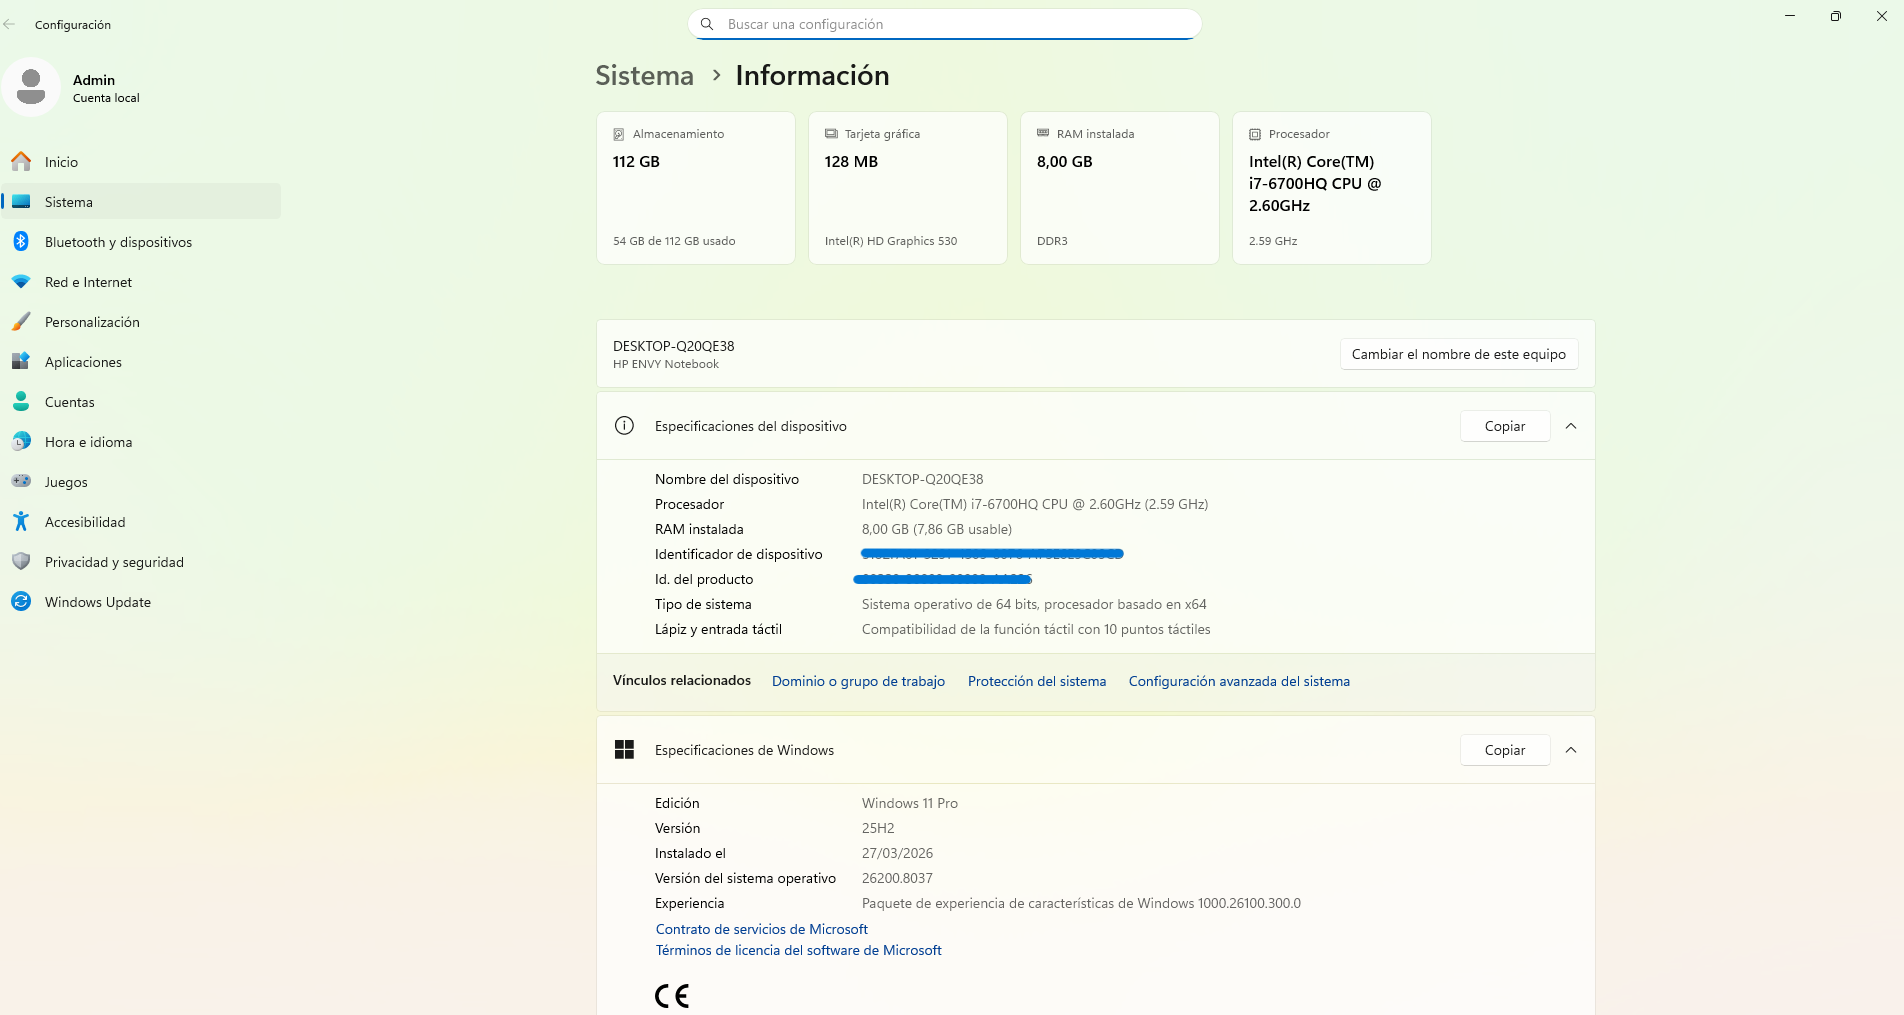
Task: Click the Inicio home icon in sidebar
Action: (21, 162)
